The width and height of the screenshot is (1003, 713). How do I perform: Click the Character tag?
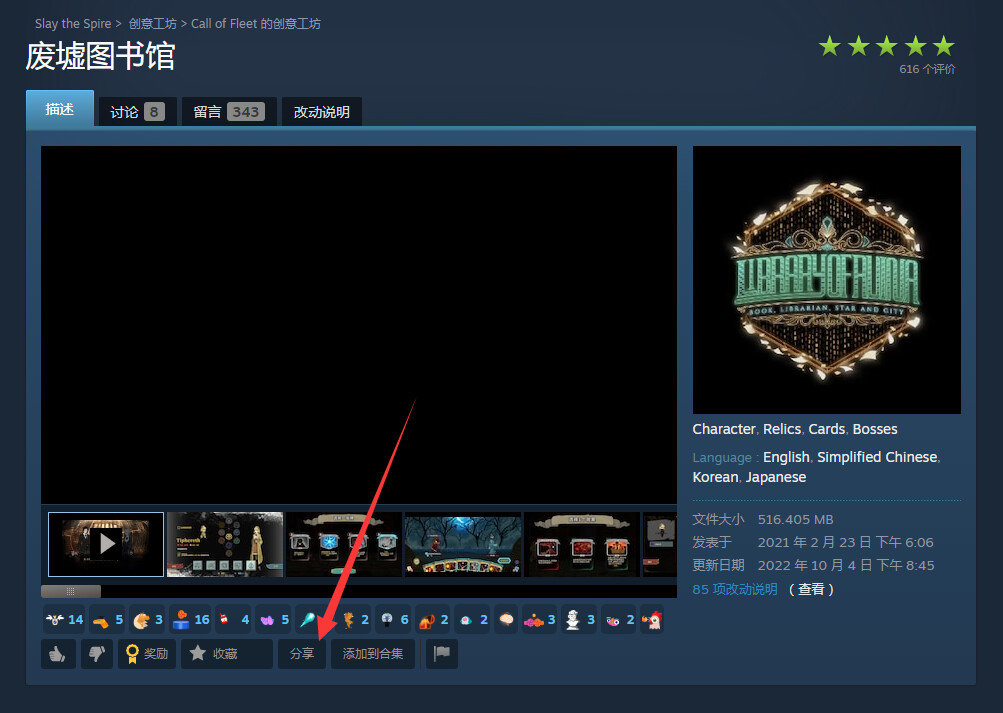pos(724,429)
